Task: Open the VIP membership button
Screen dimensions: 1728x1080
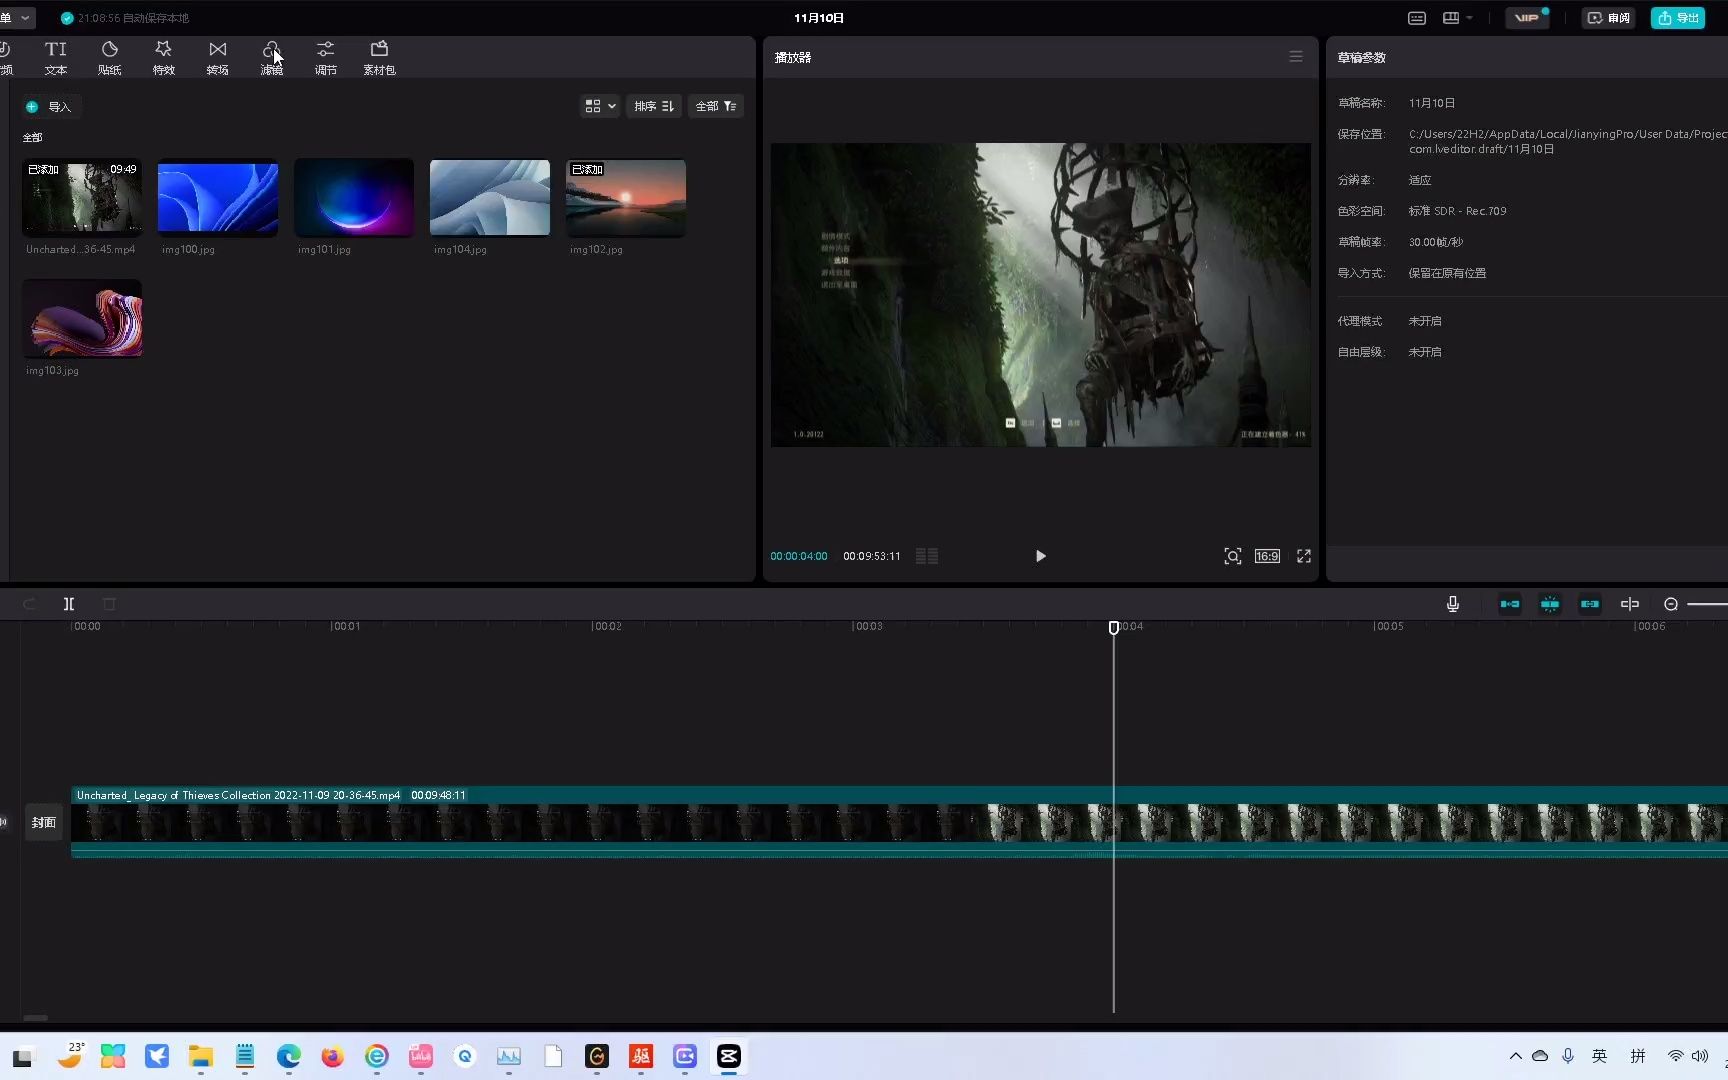Action: pos(1527,18)
